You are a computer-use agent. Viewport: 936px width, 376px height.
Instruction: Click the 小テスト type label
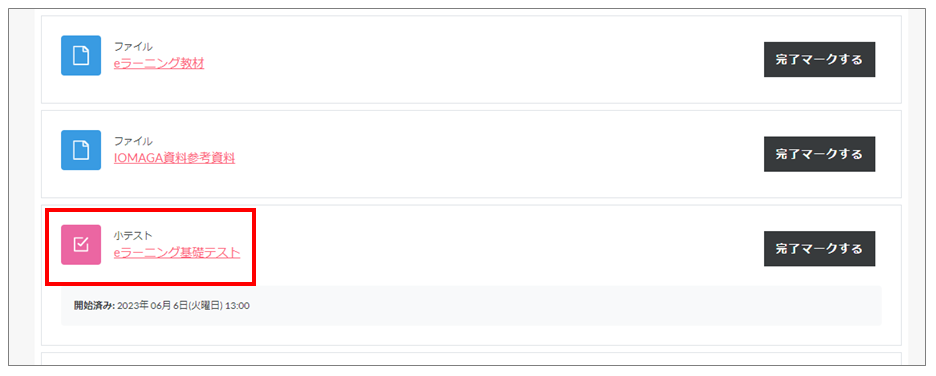[x=133, y=236]
